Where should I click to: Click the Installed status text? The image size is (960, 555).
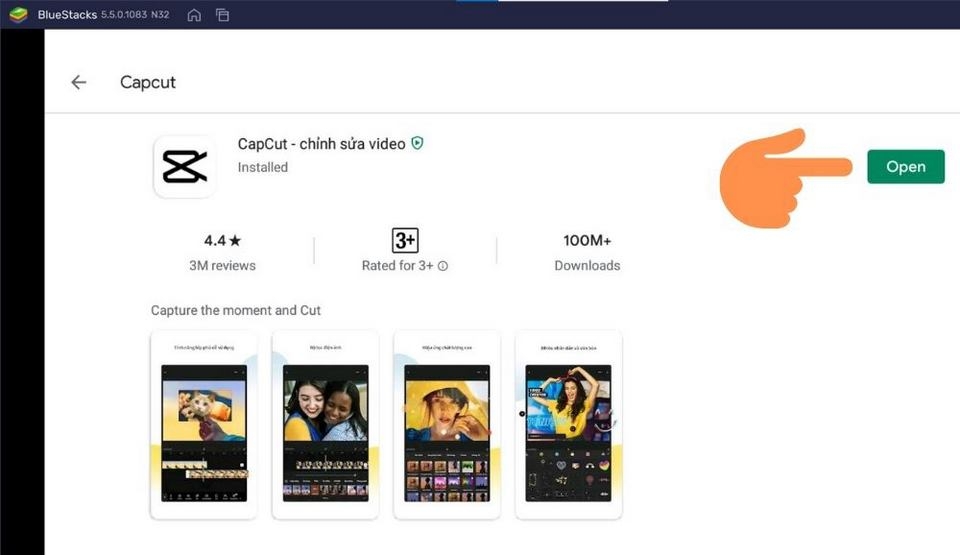(263, 167)
